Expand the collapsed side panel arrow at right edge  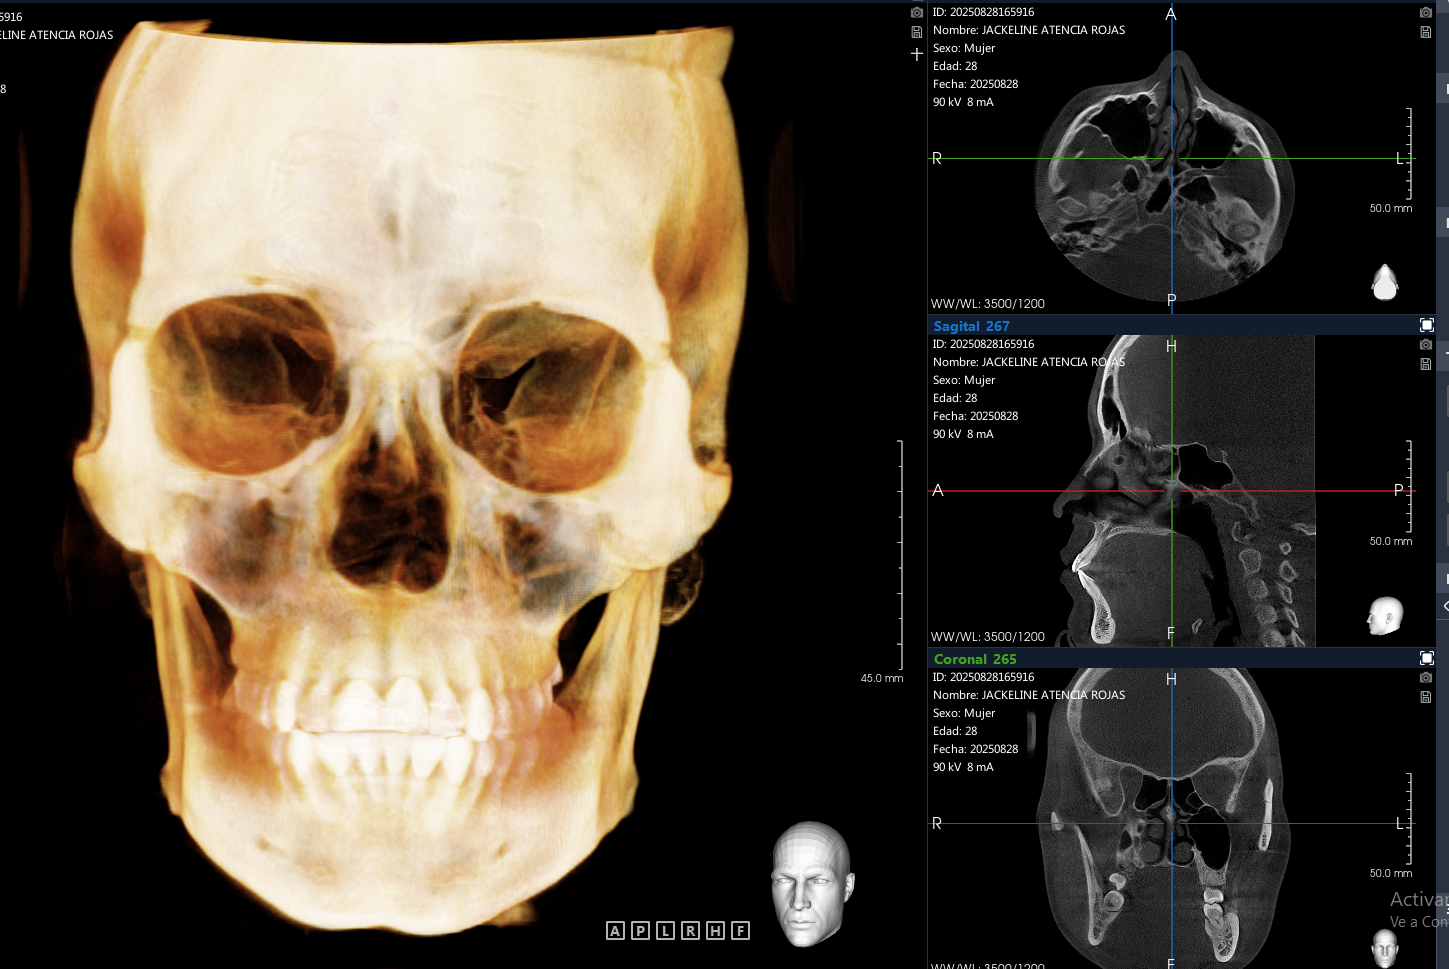pos(1445,606)
